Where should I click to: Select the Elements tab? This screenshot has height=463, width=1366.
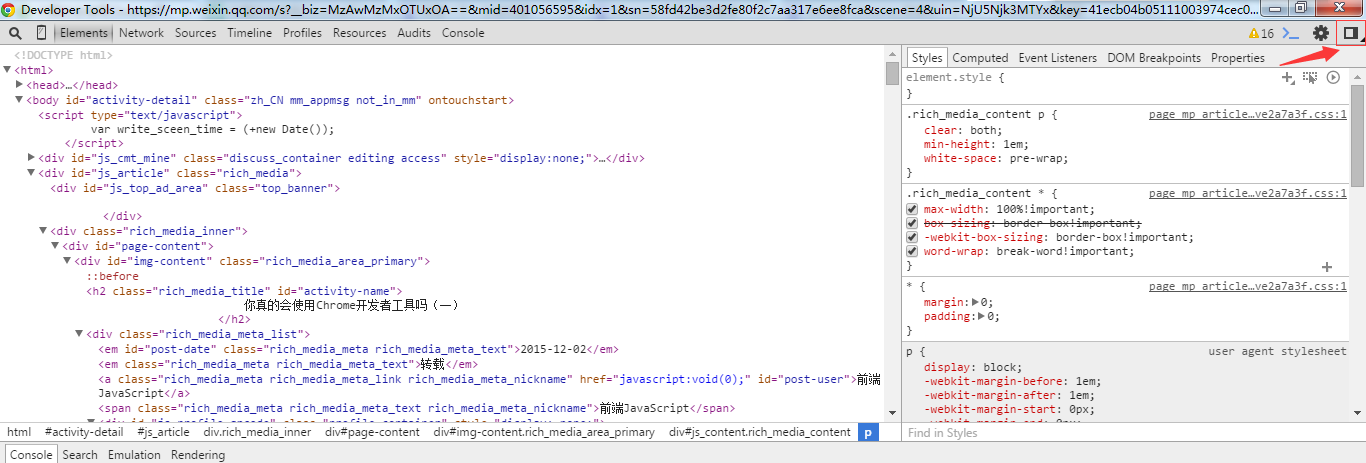83,33
